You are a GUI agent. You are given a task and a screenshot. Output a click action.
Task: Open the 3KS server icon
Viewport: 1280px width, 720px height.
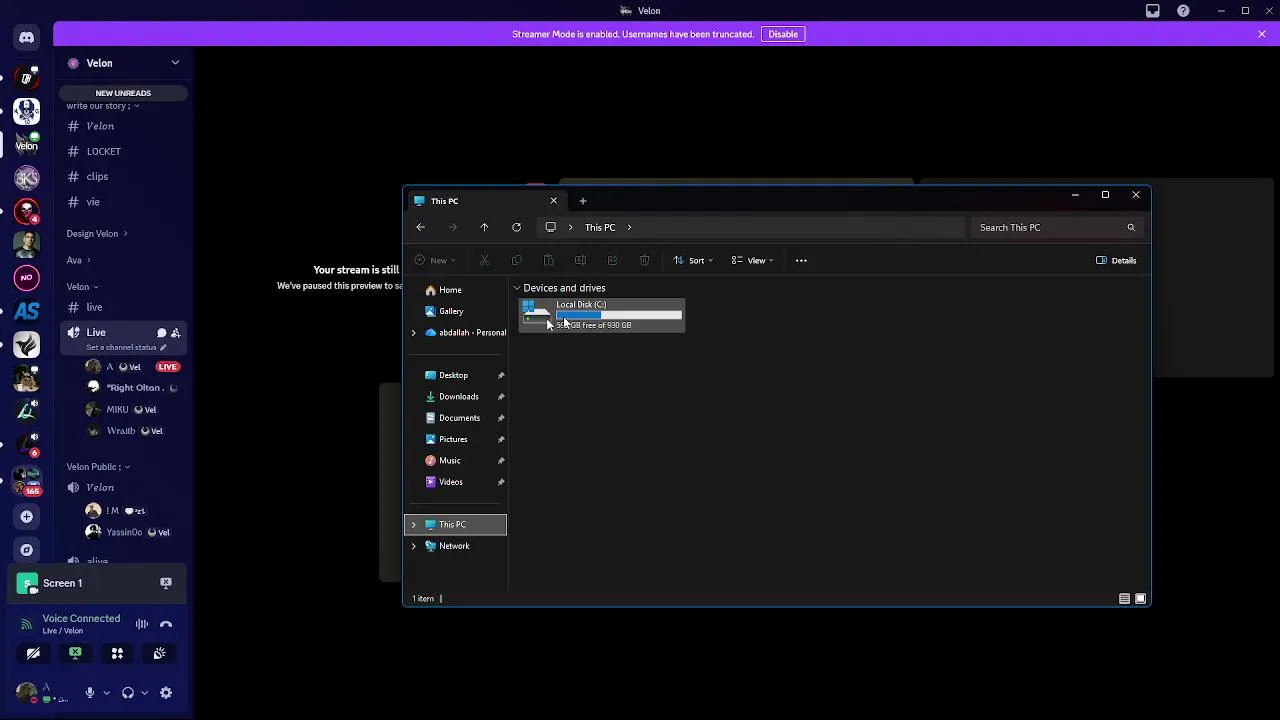(27, 178)
